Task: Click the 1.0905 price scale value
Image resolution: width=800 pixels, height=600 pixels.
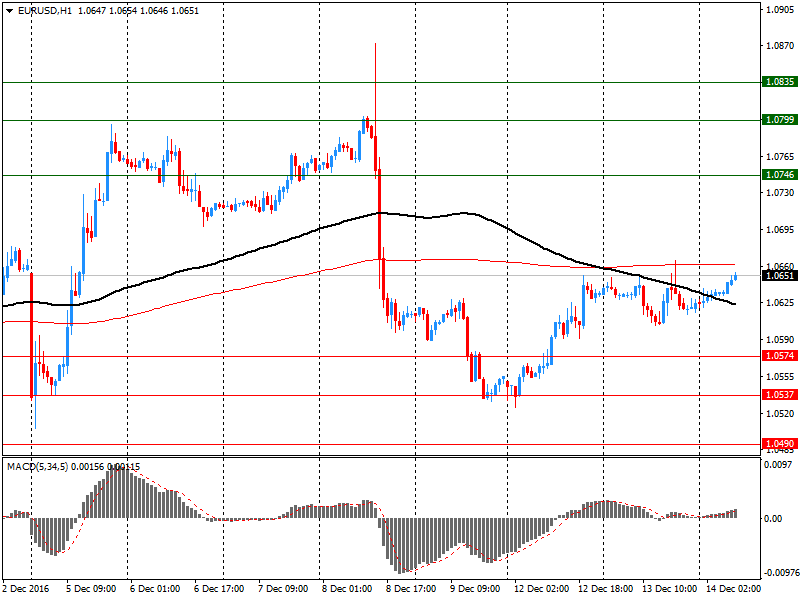Action: [x=780, y=9]
